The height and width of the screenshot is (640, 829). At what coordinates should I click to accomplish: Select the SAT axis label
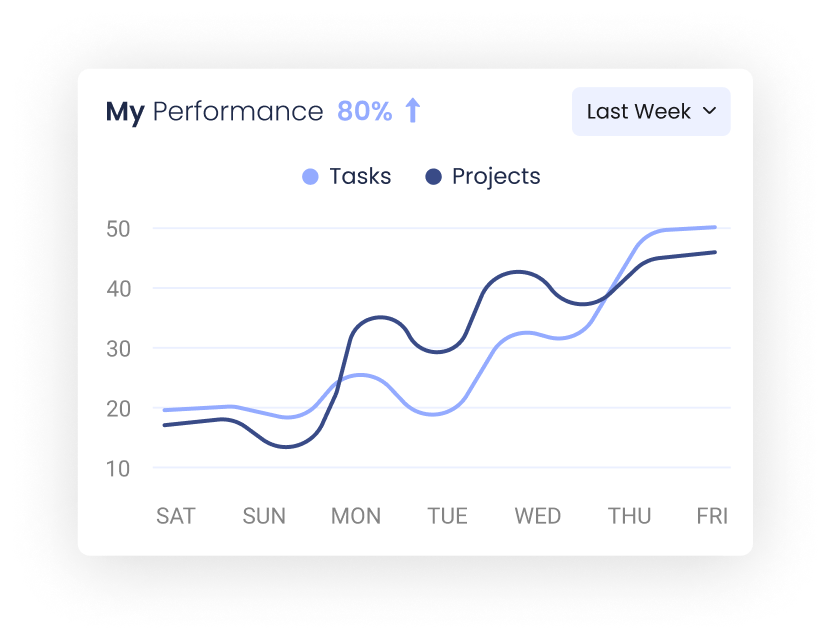pyautogui.click(x=176, y=516)
